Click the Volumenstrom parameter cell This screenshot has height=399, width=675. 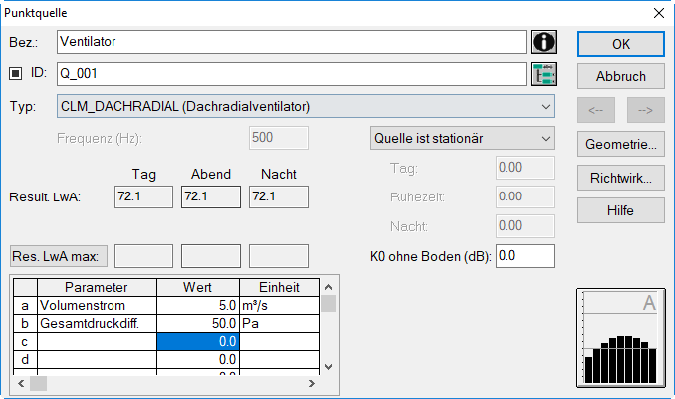pyautogui.click(x=97, y=306)
